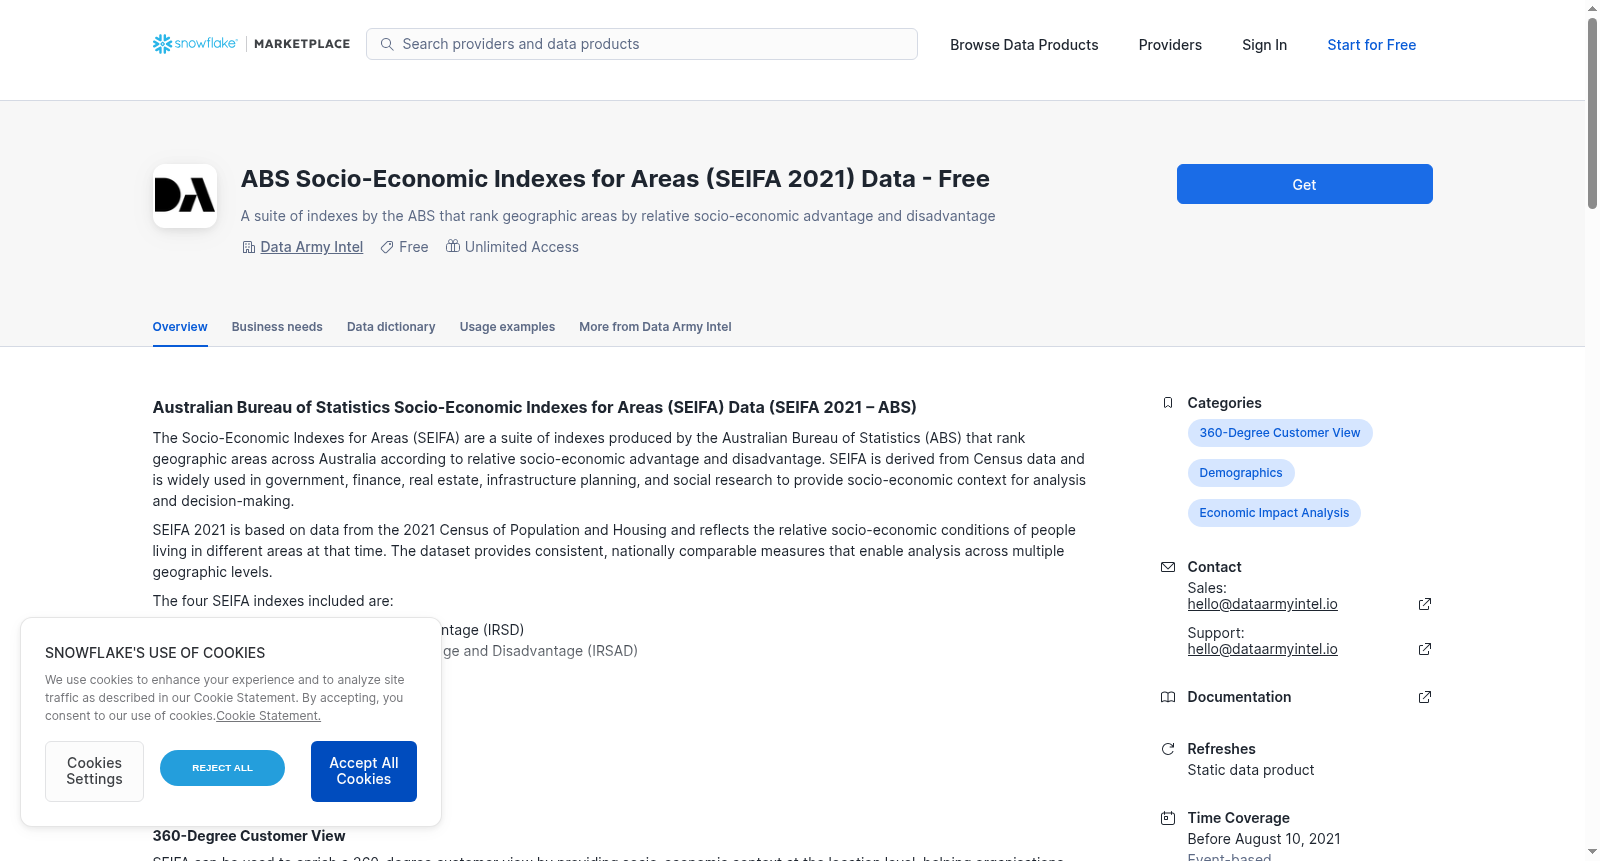This screenshot has width=1600, height=861.
Task: Select the Economic Impact Analysis category chip
Action: pos(1274,513)
